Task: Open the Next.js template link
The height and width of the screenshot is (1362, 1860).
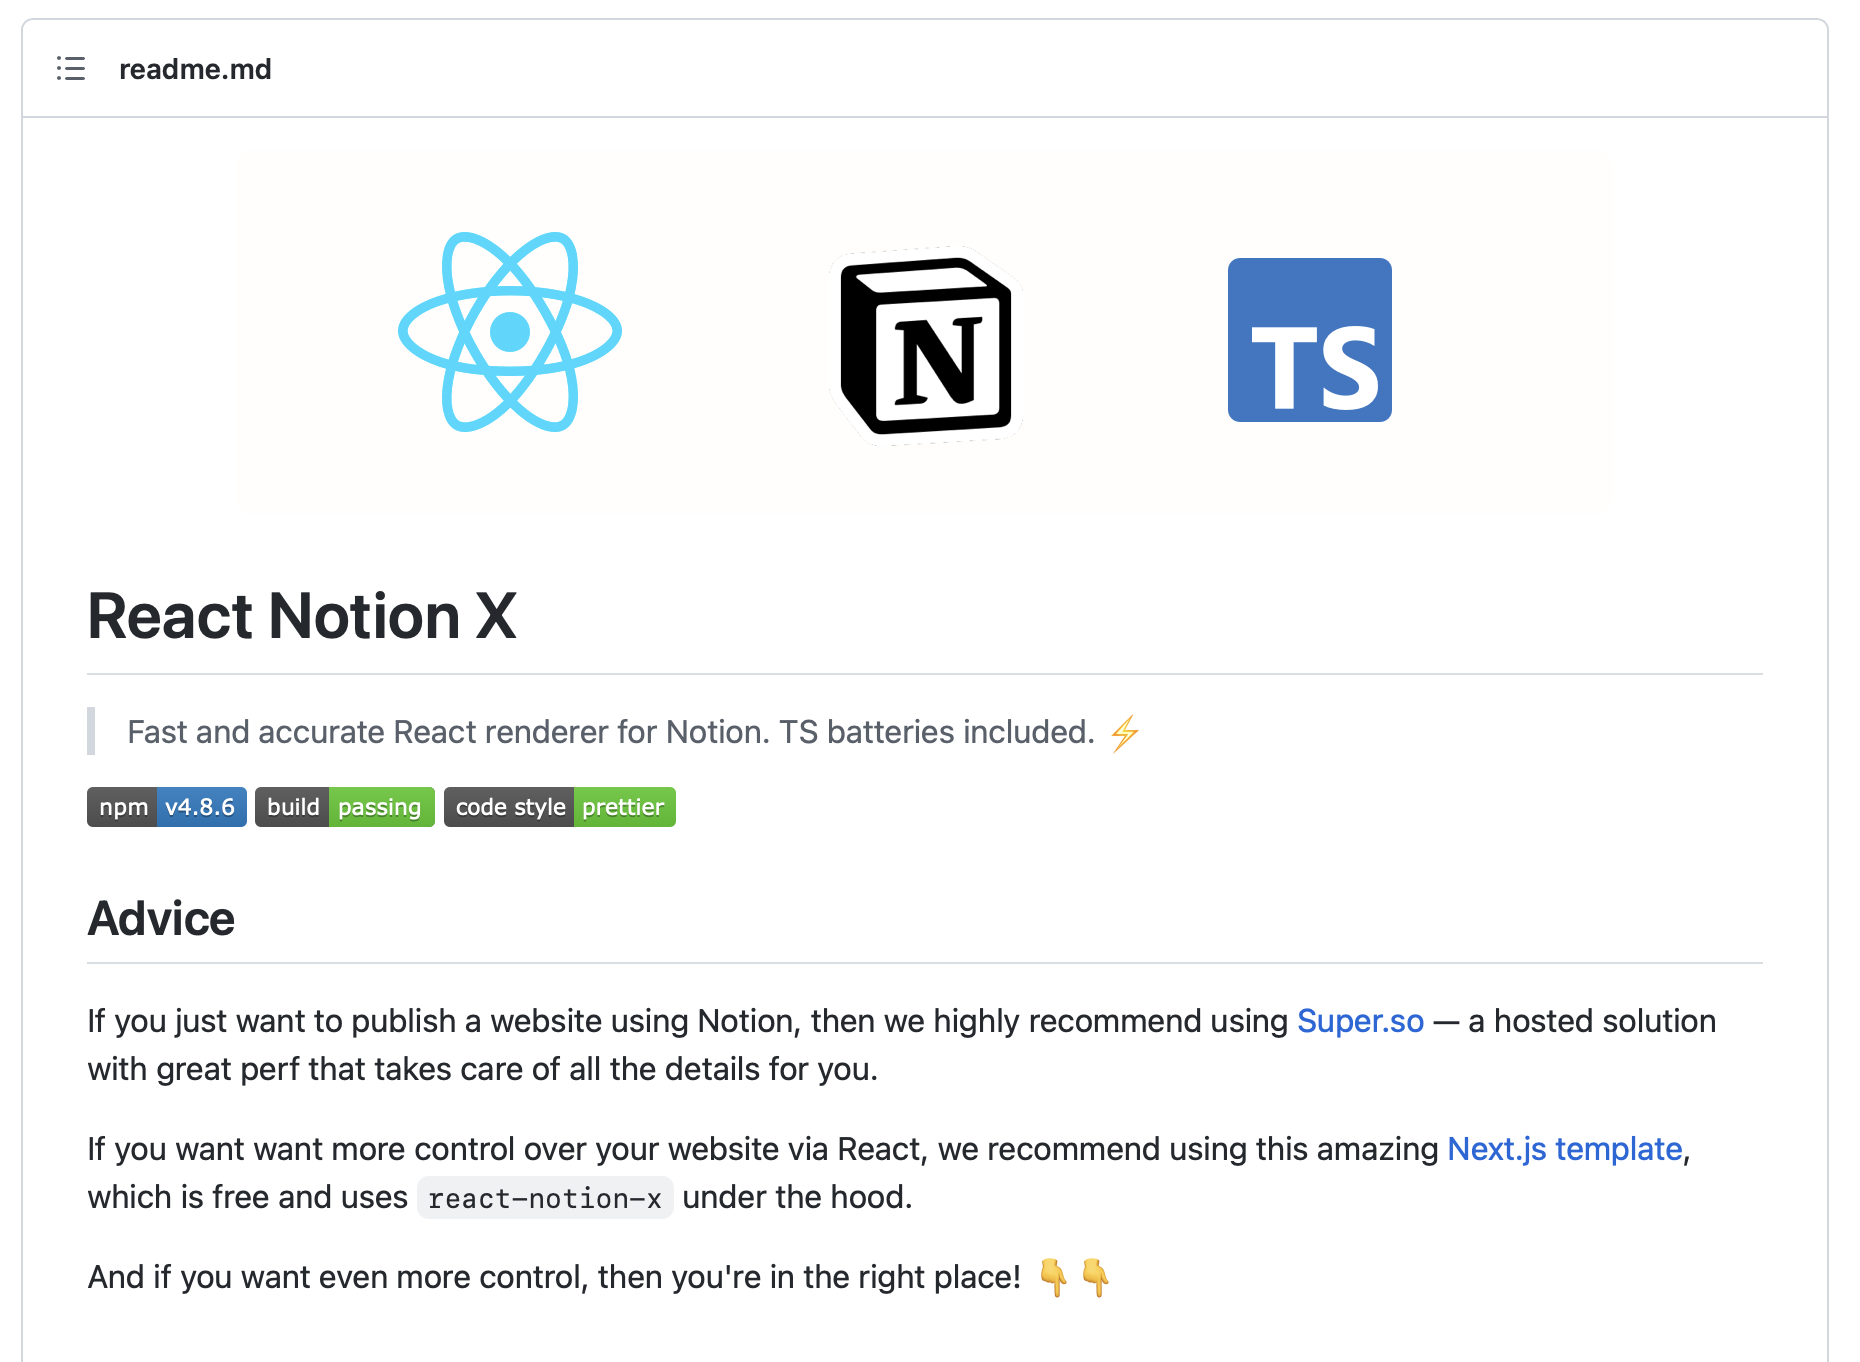Action: point(1565,1149)
